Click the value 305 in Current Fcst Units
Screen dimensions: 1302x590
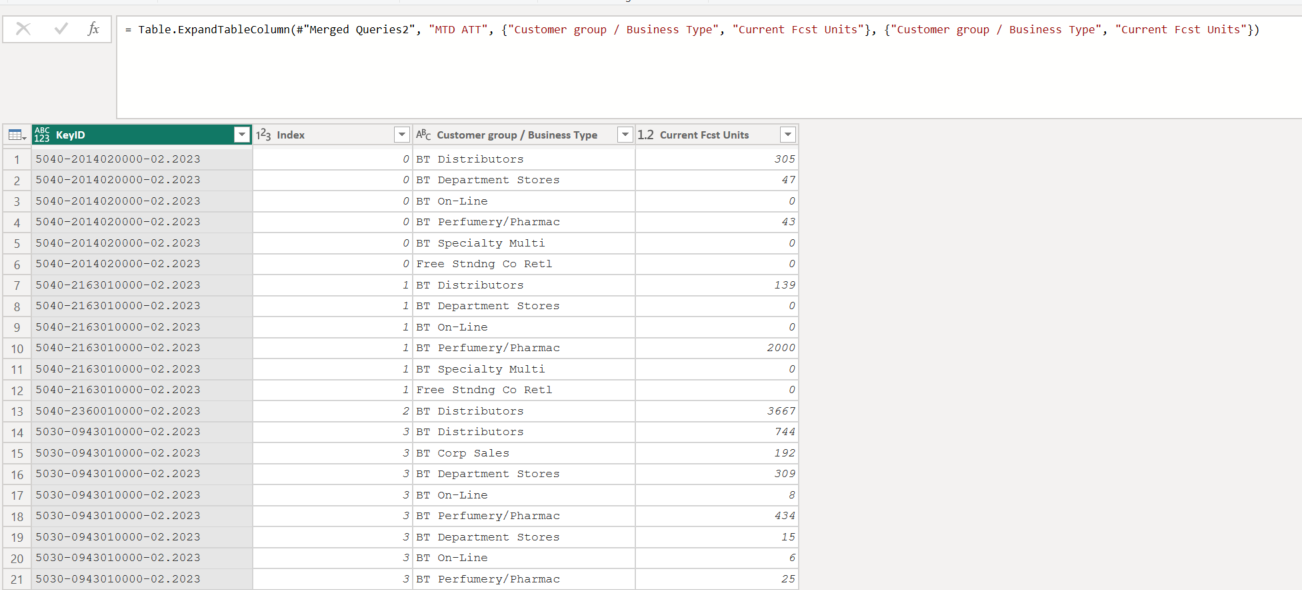[x=784, y=159]
